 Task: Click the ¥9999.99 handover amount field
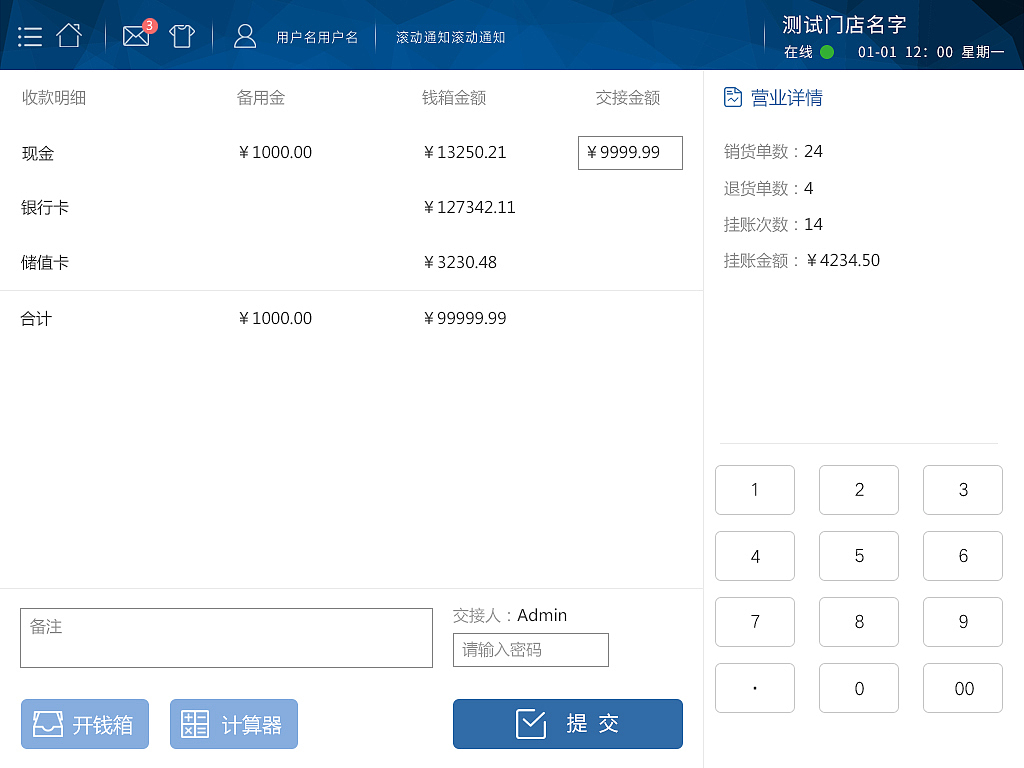coord(630,153)
